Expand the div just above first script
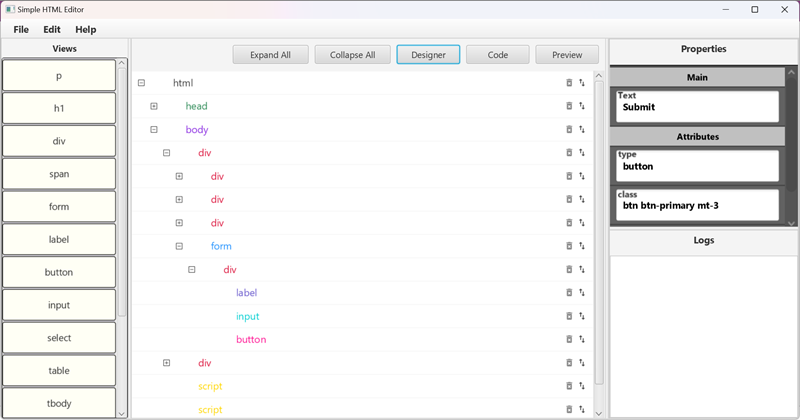This screenshot has height=420, width=800. (x=166, y=363)
